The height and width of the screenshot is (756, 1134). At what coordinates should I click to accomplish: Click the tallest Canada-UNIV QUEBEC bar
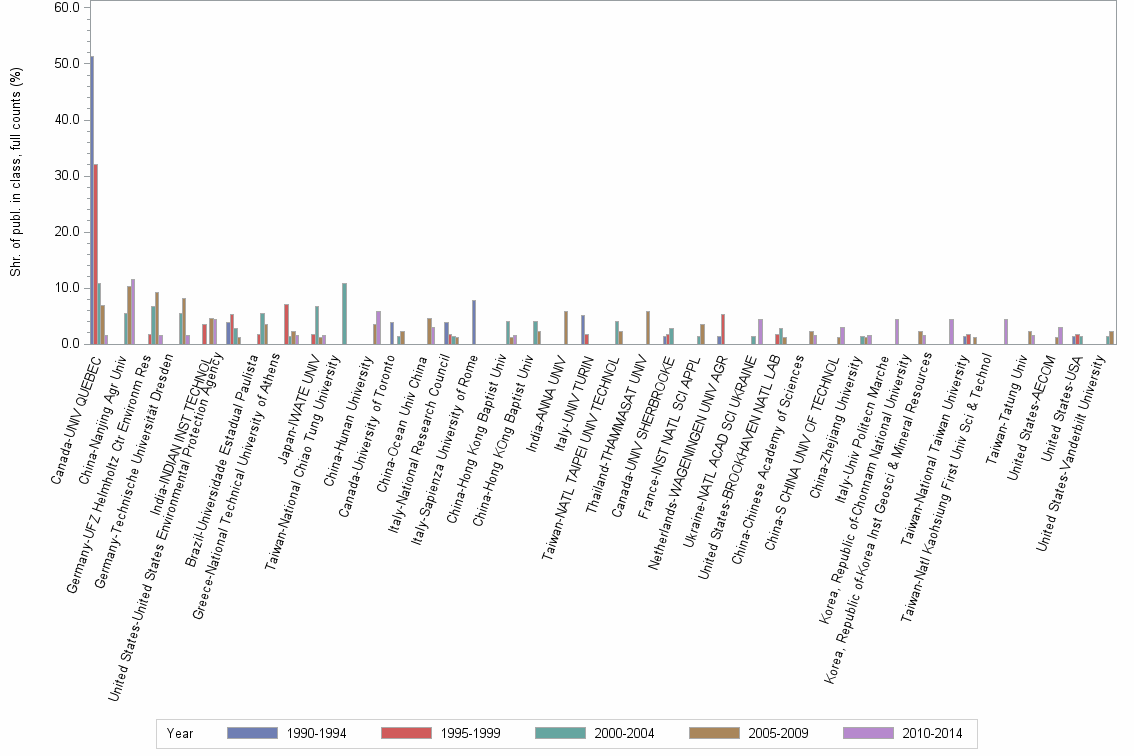click(91, 200)
